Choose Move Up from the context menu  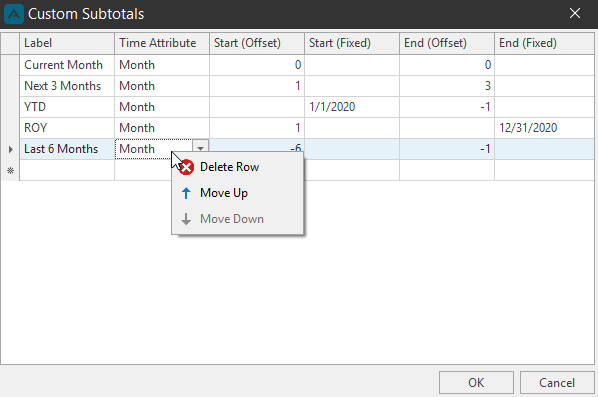(238, 193)
